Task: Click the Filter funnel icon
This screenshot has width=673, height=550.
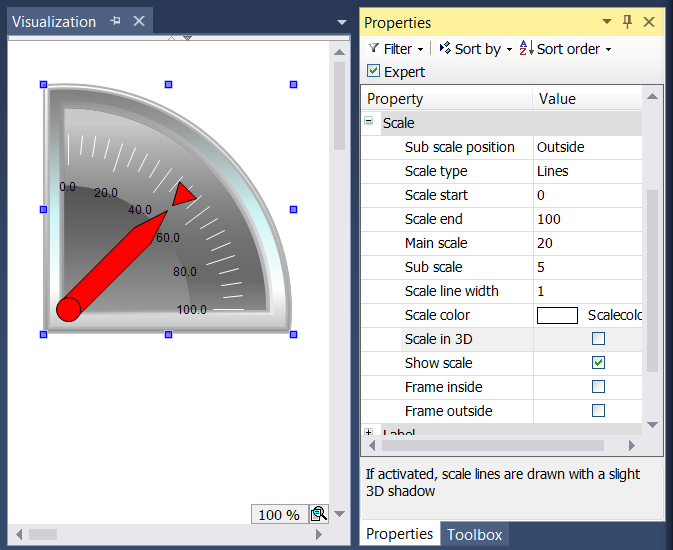Action: [x=373, y=48]
